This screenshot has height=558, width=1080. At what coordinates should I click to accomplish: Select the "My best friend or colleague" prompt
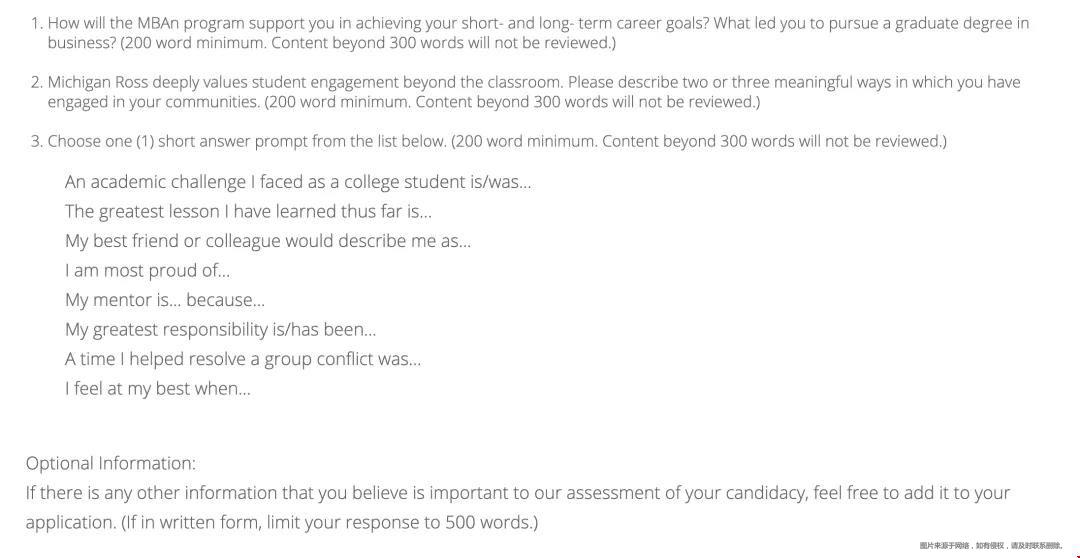coord(268,241)
